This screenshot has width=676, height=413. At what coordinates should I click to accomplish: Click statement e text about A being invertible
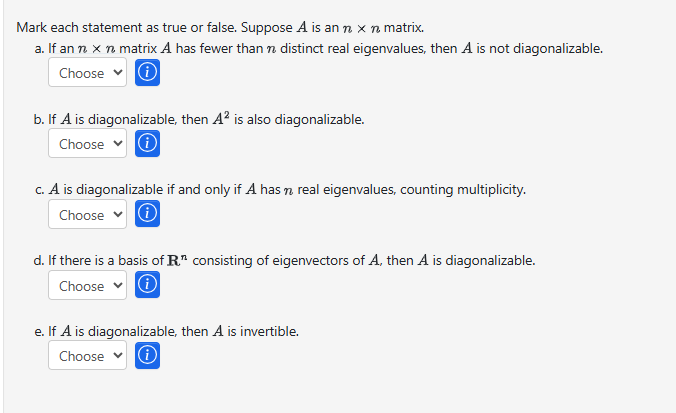(170, 331)
